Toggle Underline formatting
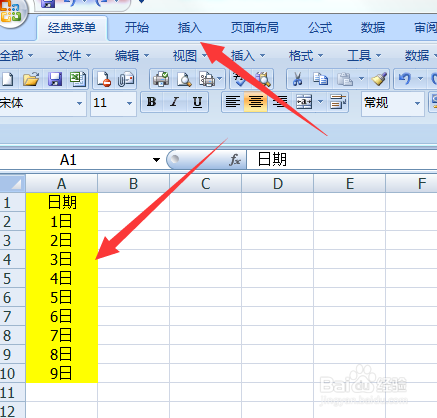 [x=197, y=102]
